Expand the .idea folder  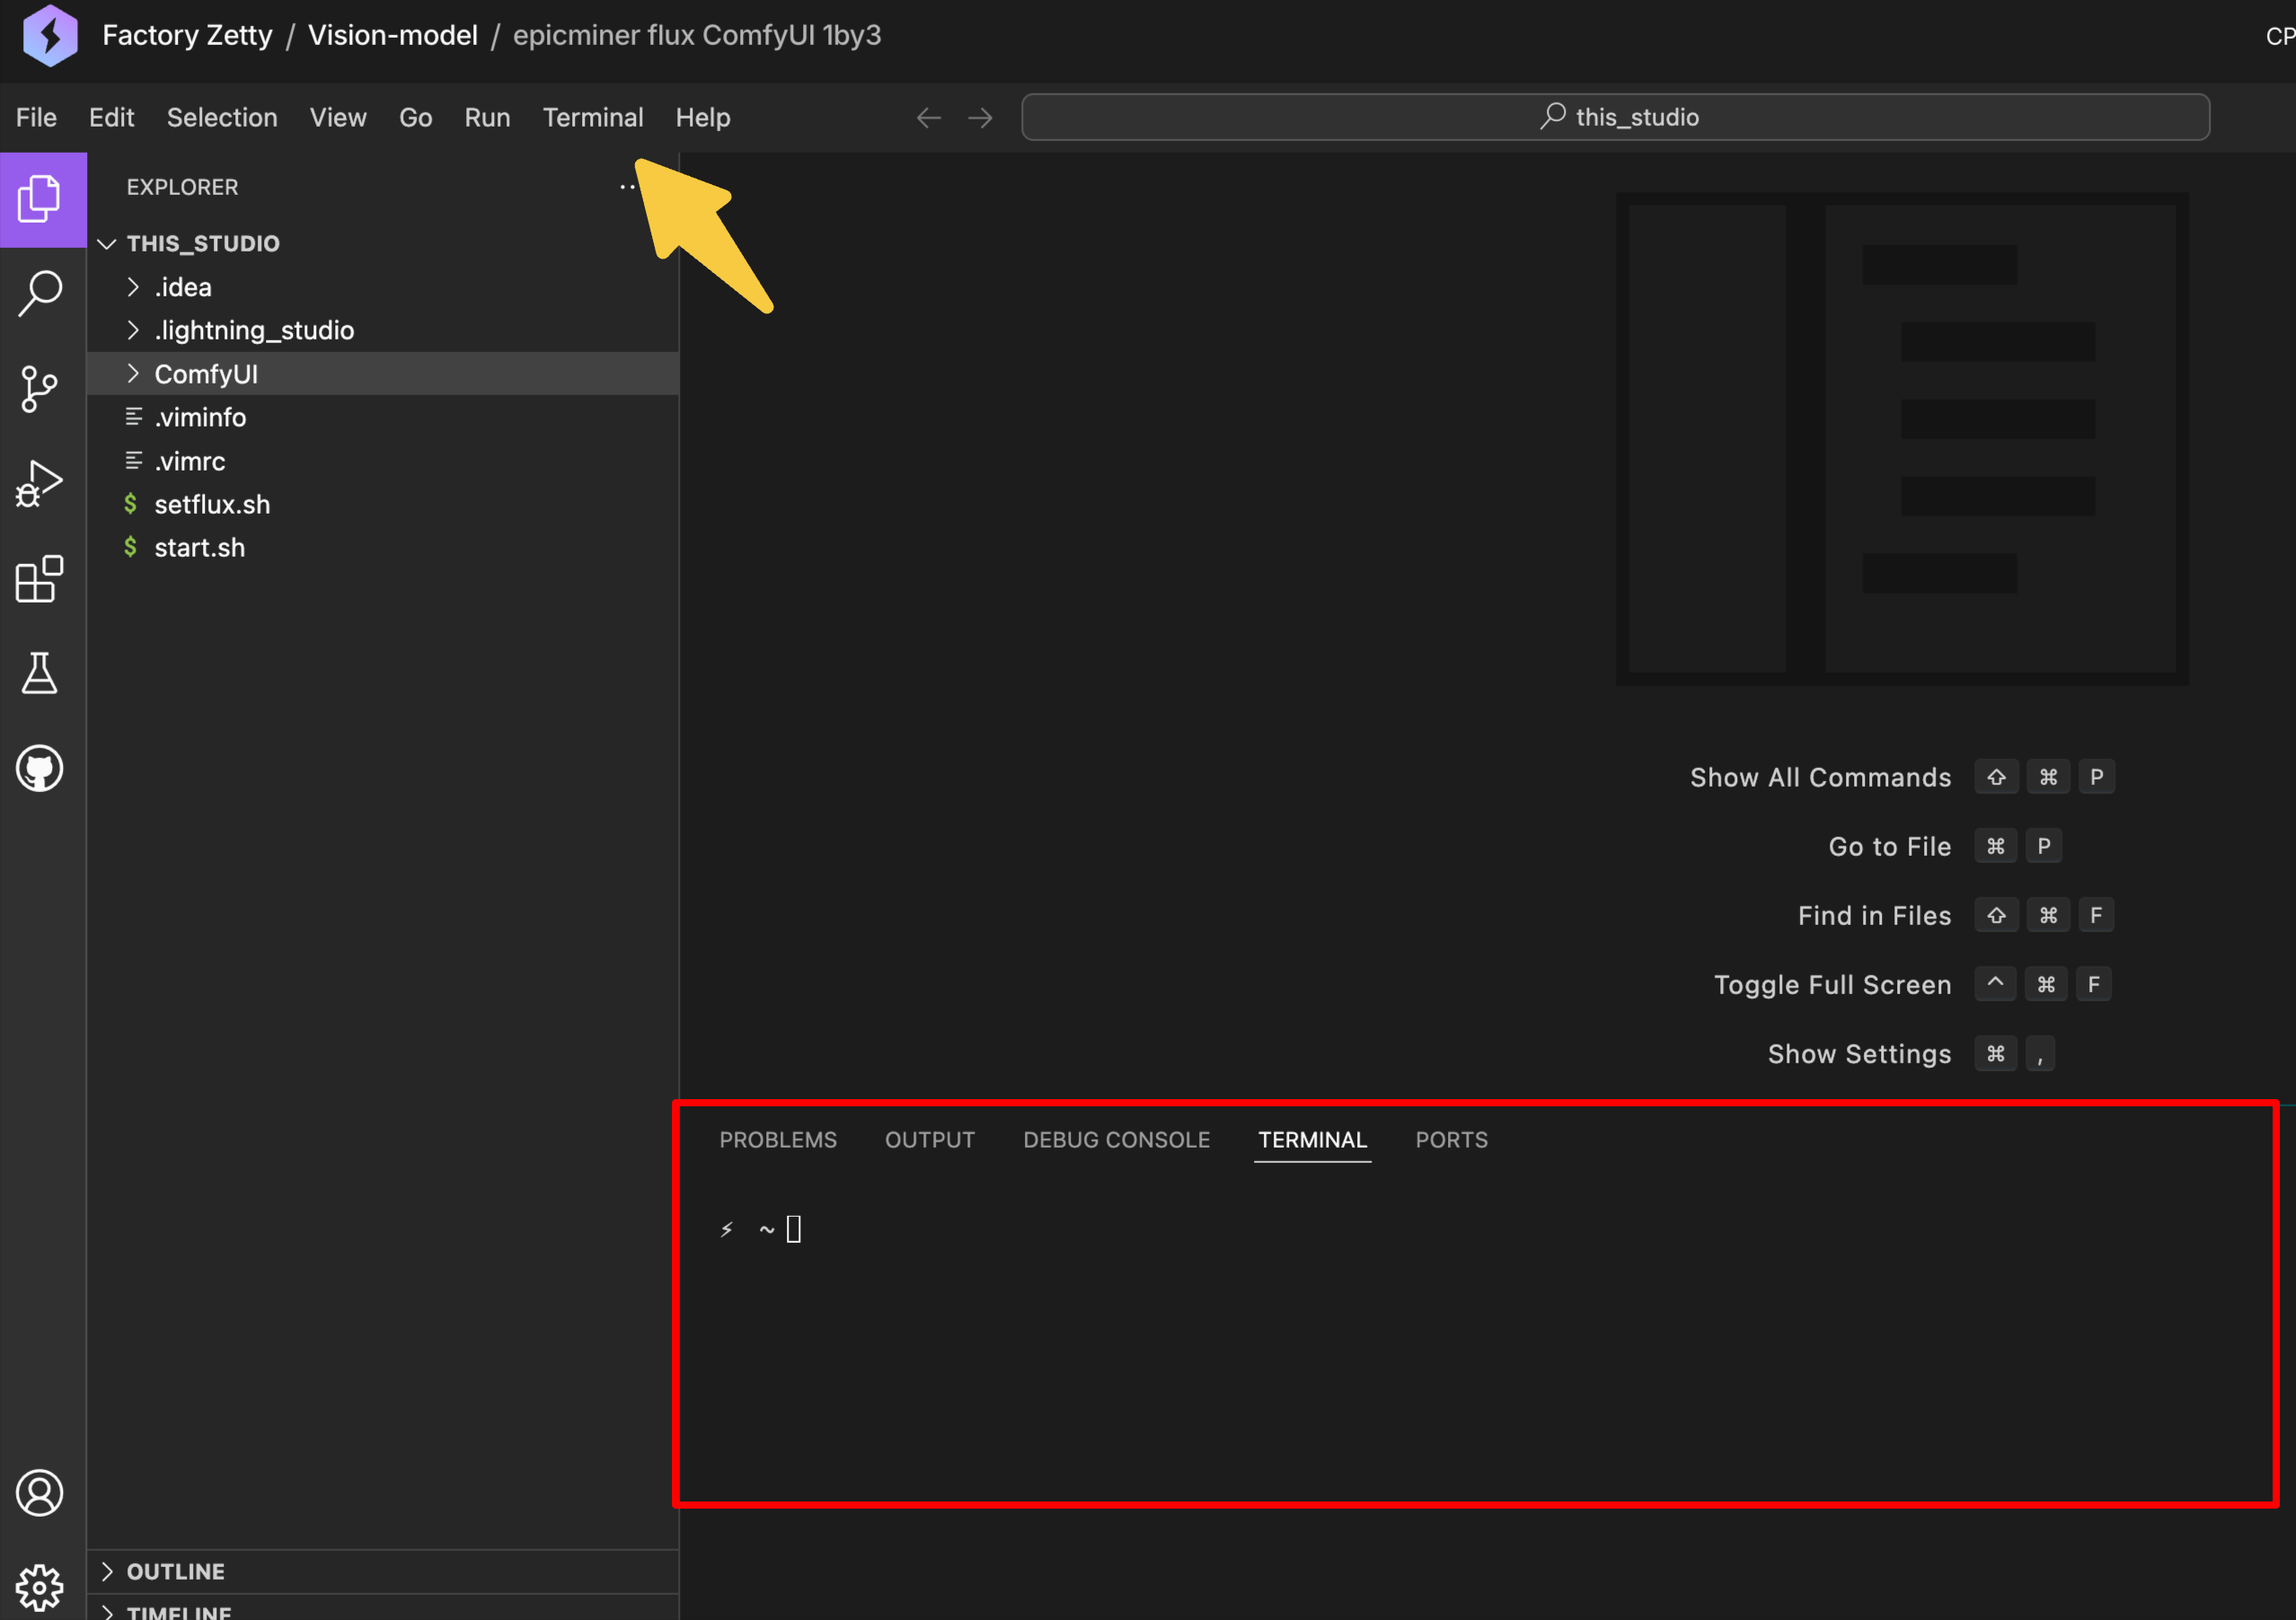click(x=133, y=288)
